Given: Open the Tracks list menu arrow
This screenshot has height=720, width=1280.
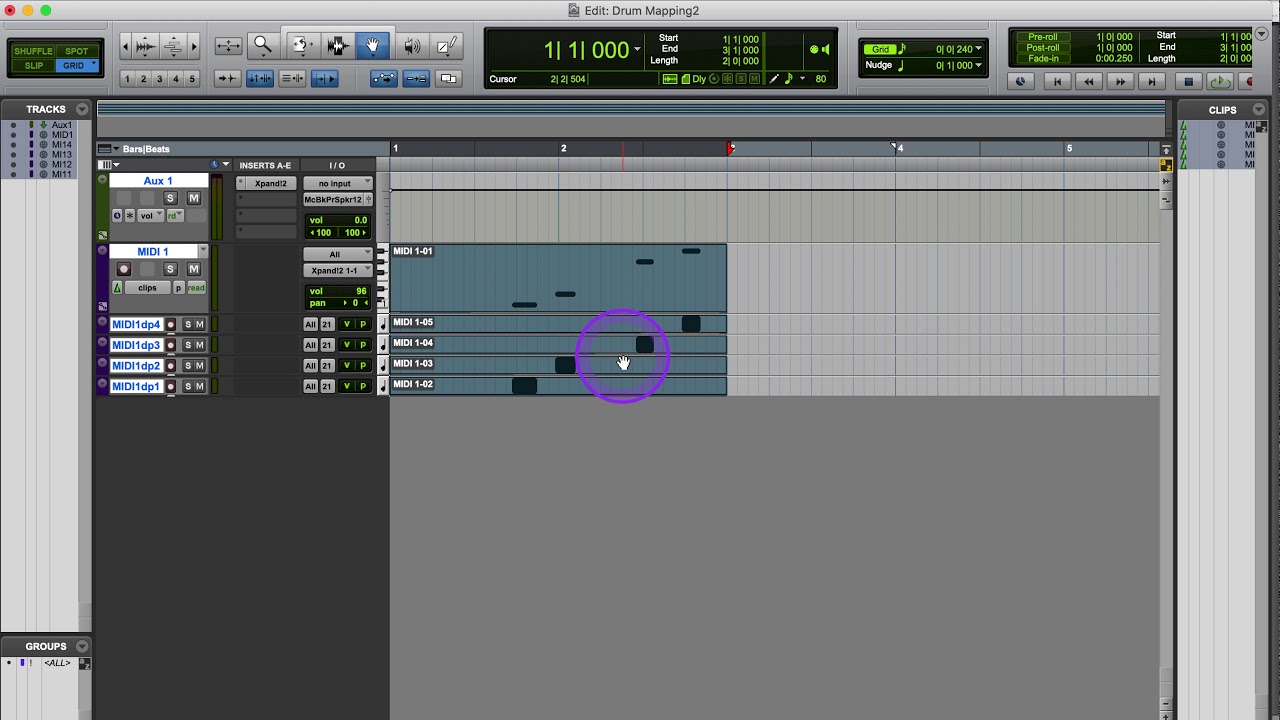Looking at the screenshot, I should (x=82, y=109).
